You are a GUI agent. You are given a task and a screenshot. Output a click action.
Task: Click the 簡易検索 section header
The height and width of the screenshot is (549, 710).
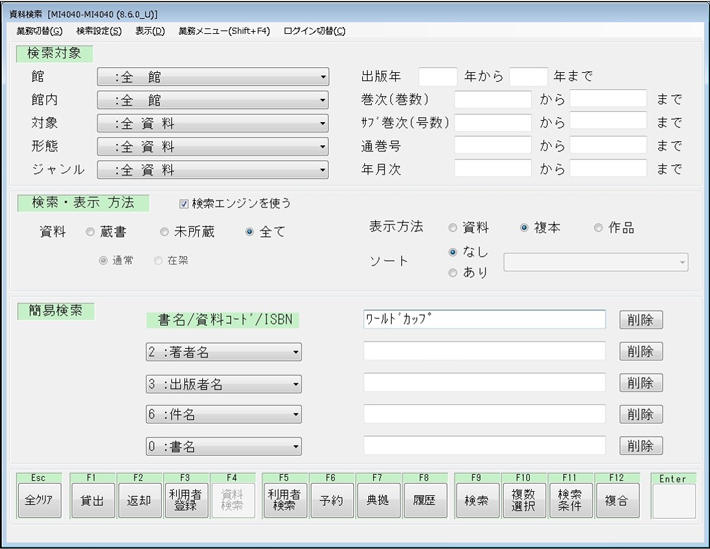tap(56, 311)
